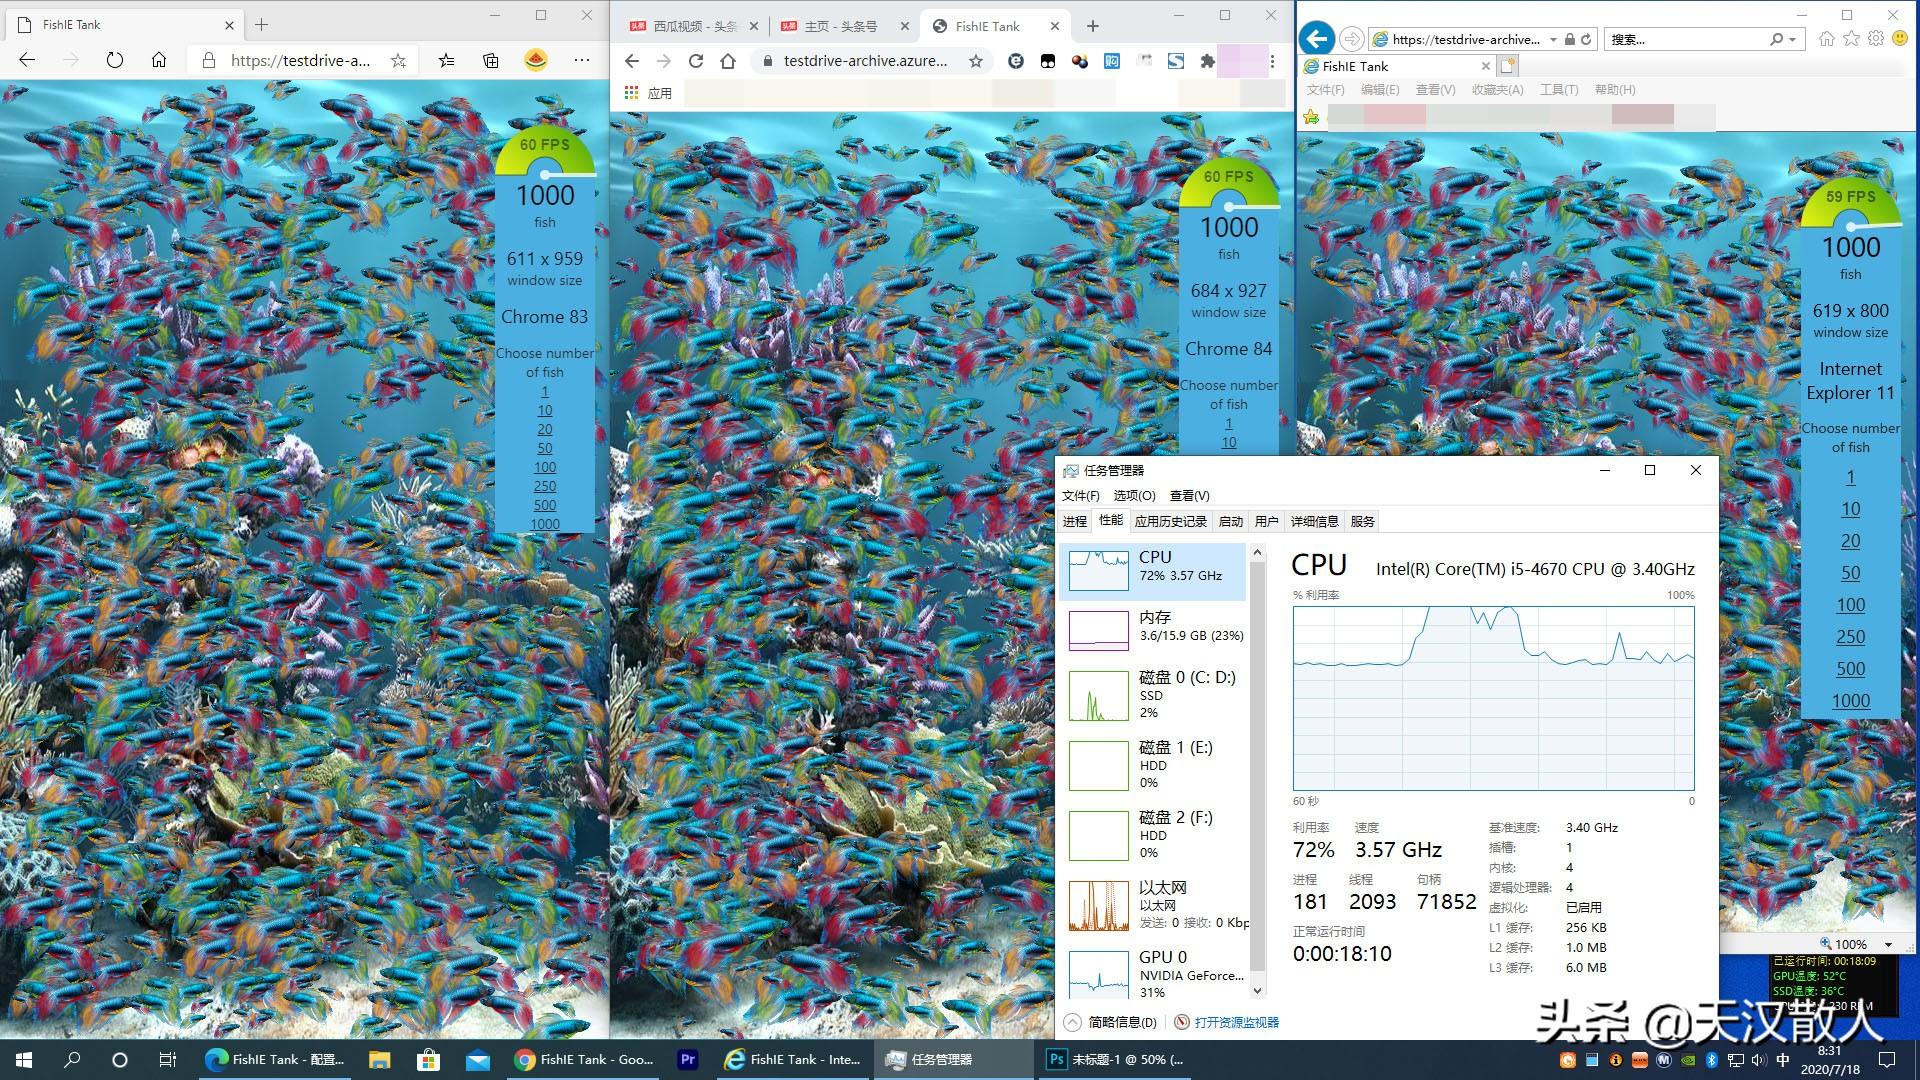Open the 详细信息 tab in Task Manager

(1314, 521)
